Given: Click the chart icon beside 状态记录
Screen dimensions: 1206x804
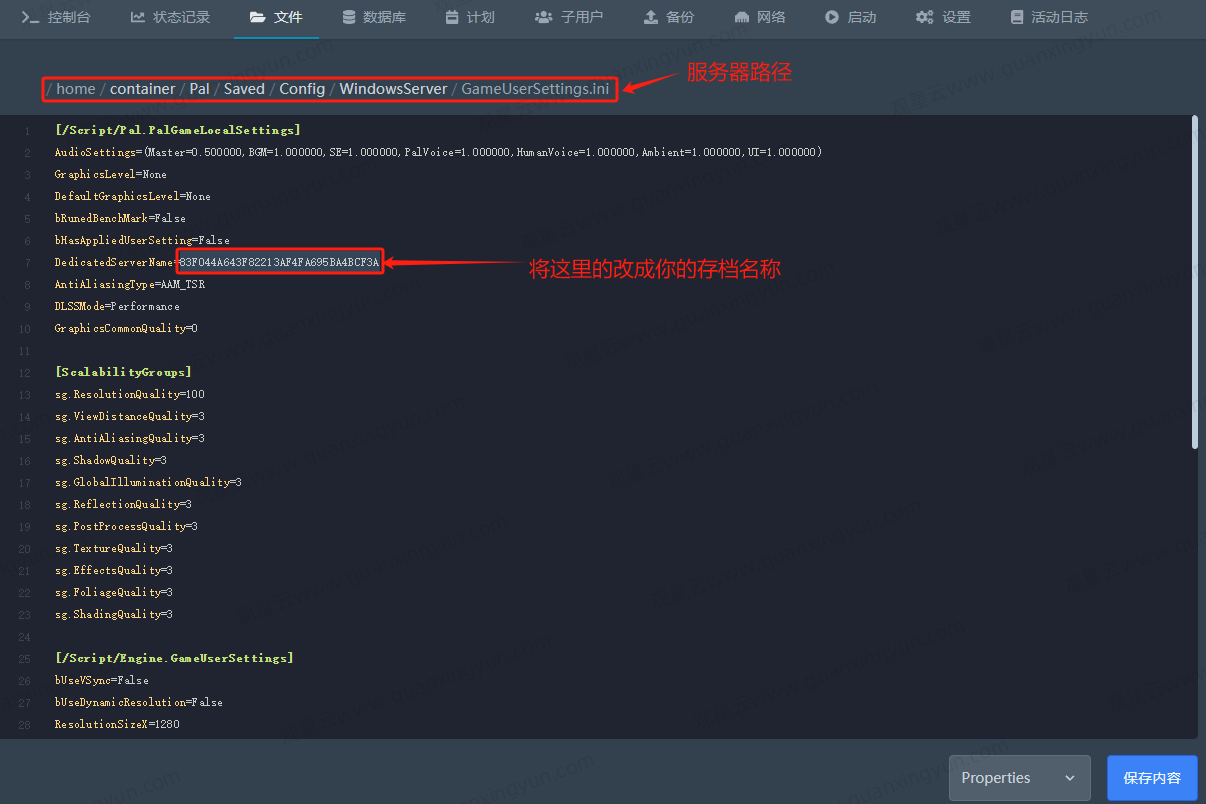Looking at the screenshot, I should 137,17.
